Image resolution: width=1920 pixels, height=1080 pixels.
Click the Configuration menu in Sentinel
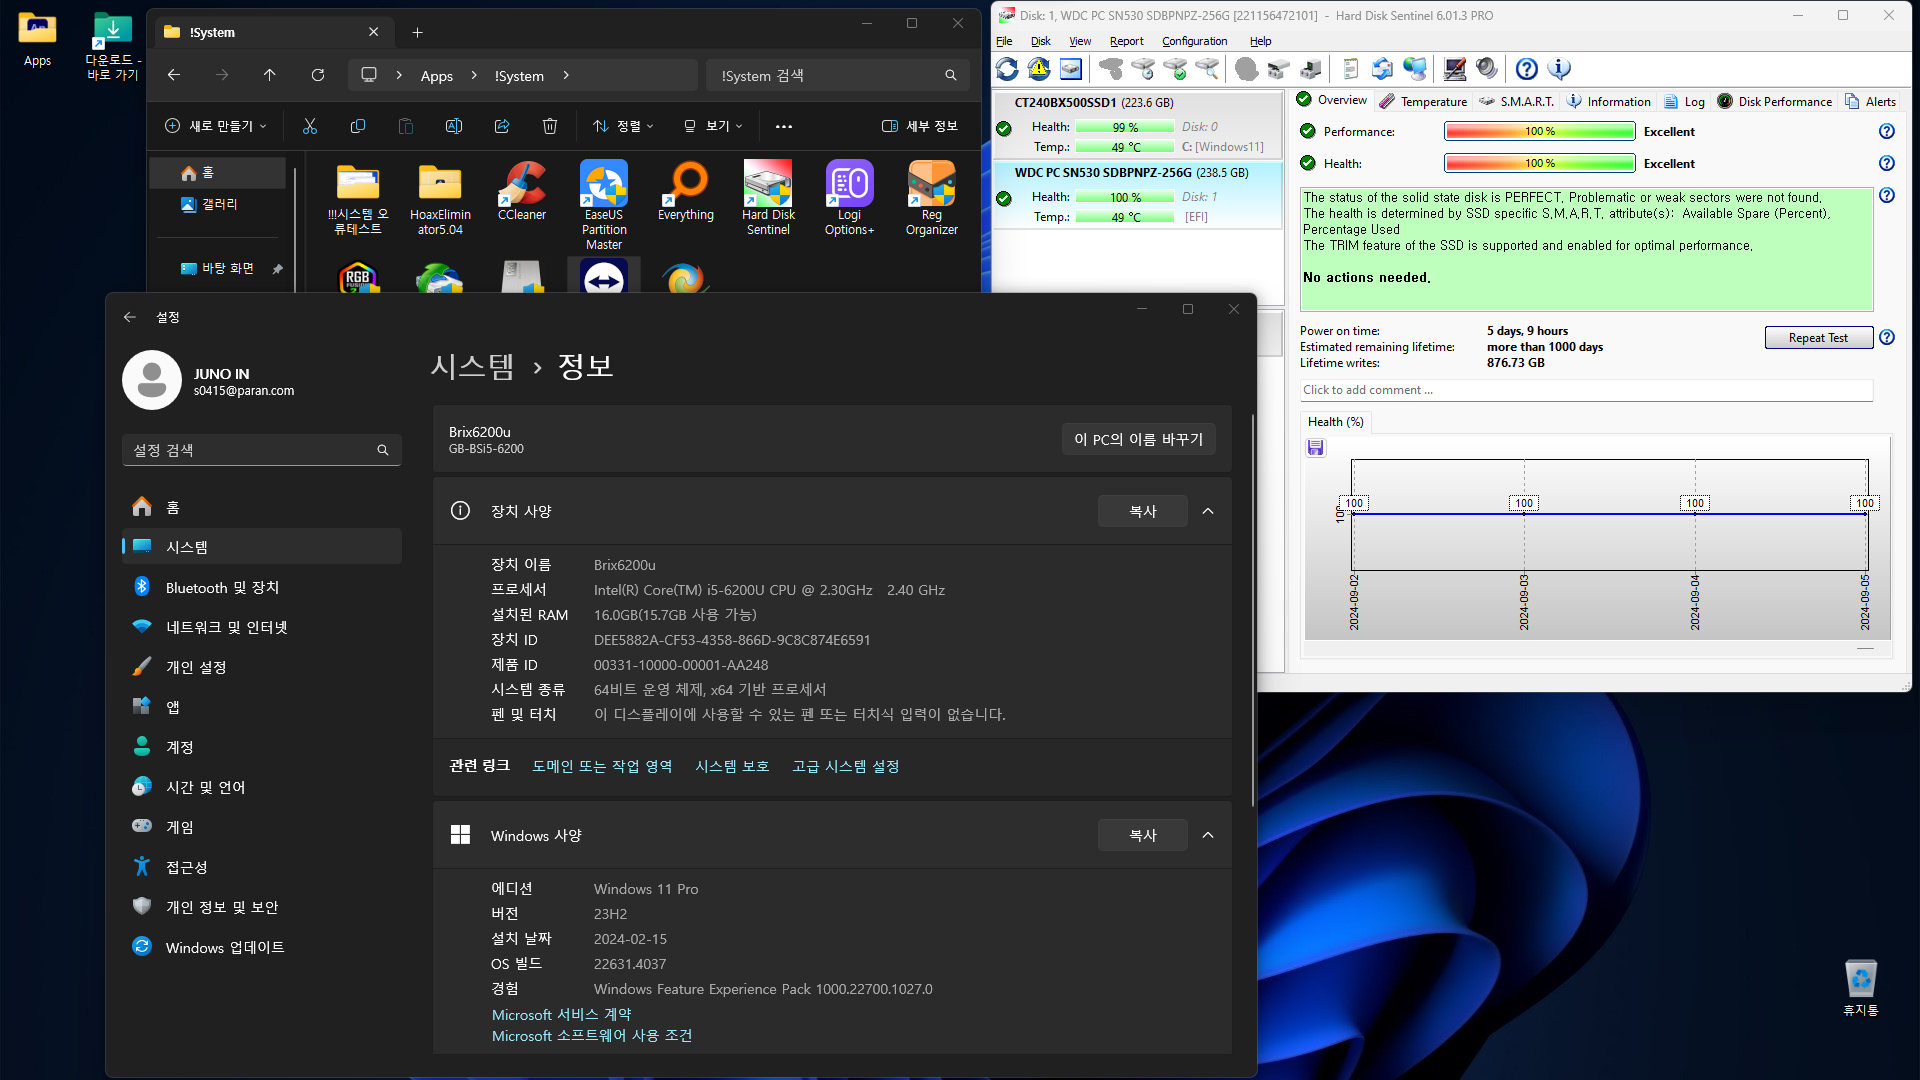click(x=1193, y=40)
